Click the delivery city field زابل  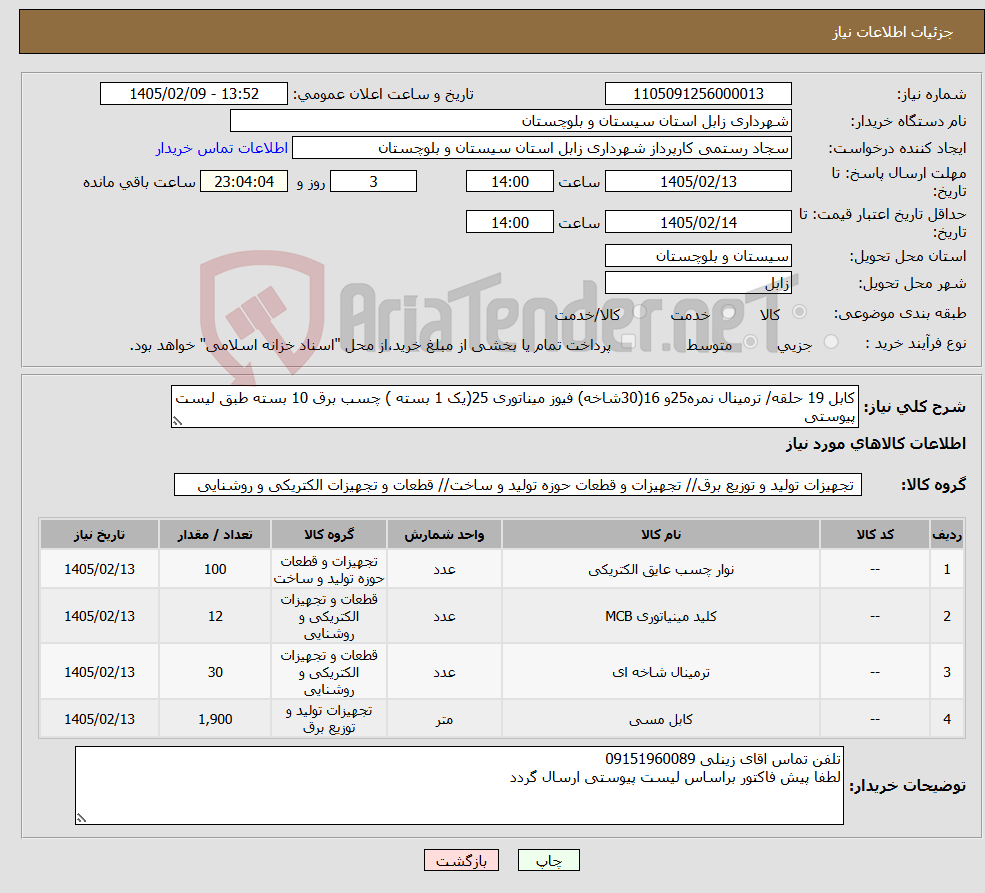pos(698,283)
